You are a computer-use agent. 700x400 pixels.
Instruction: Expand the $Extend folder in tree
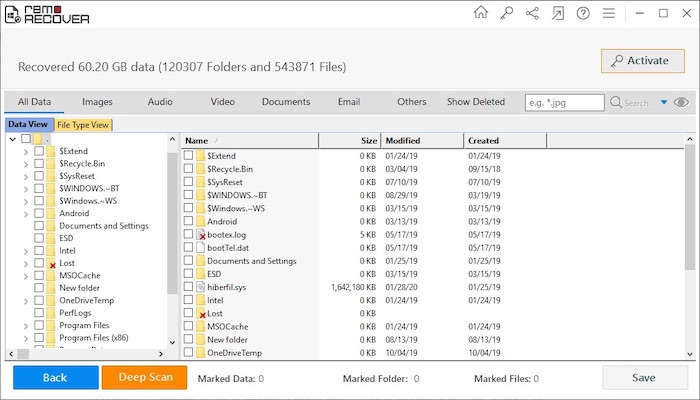click(x=25, y=150)
